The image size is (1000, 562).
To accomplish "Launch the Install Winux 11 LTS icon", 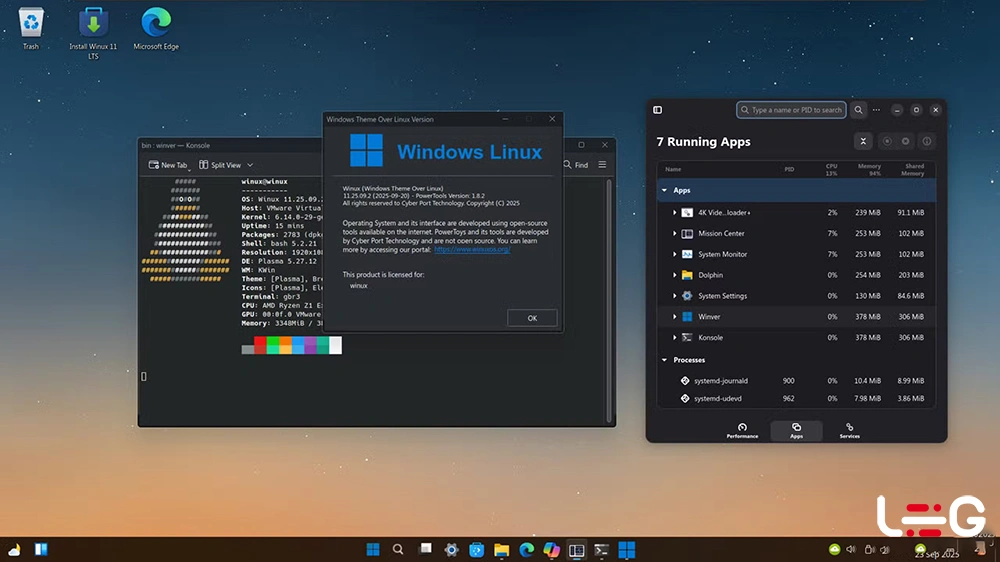I will [93, 22].
